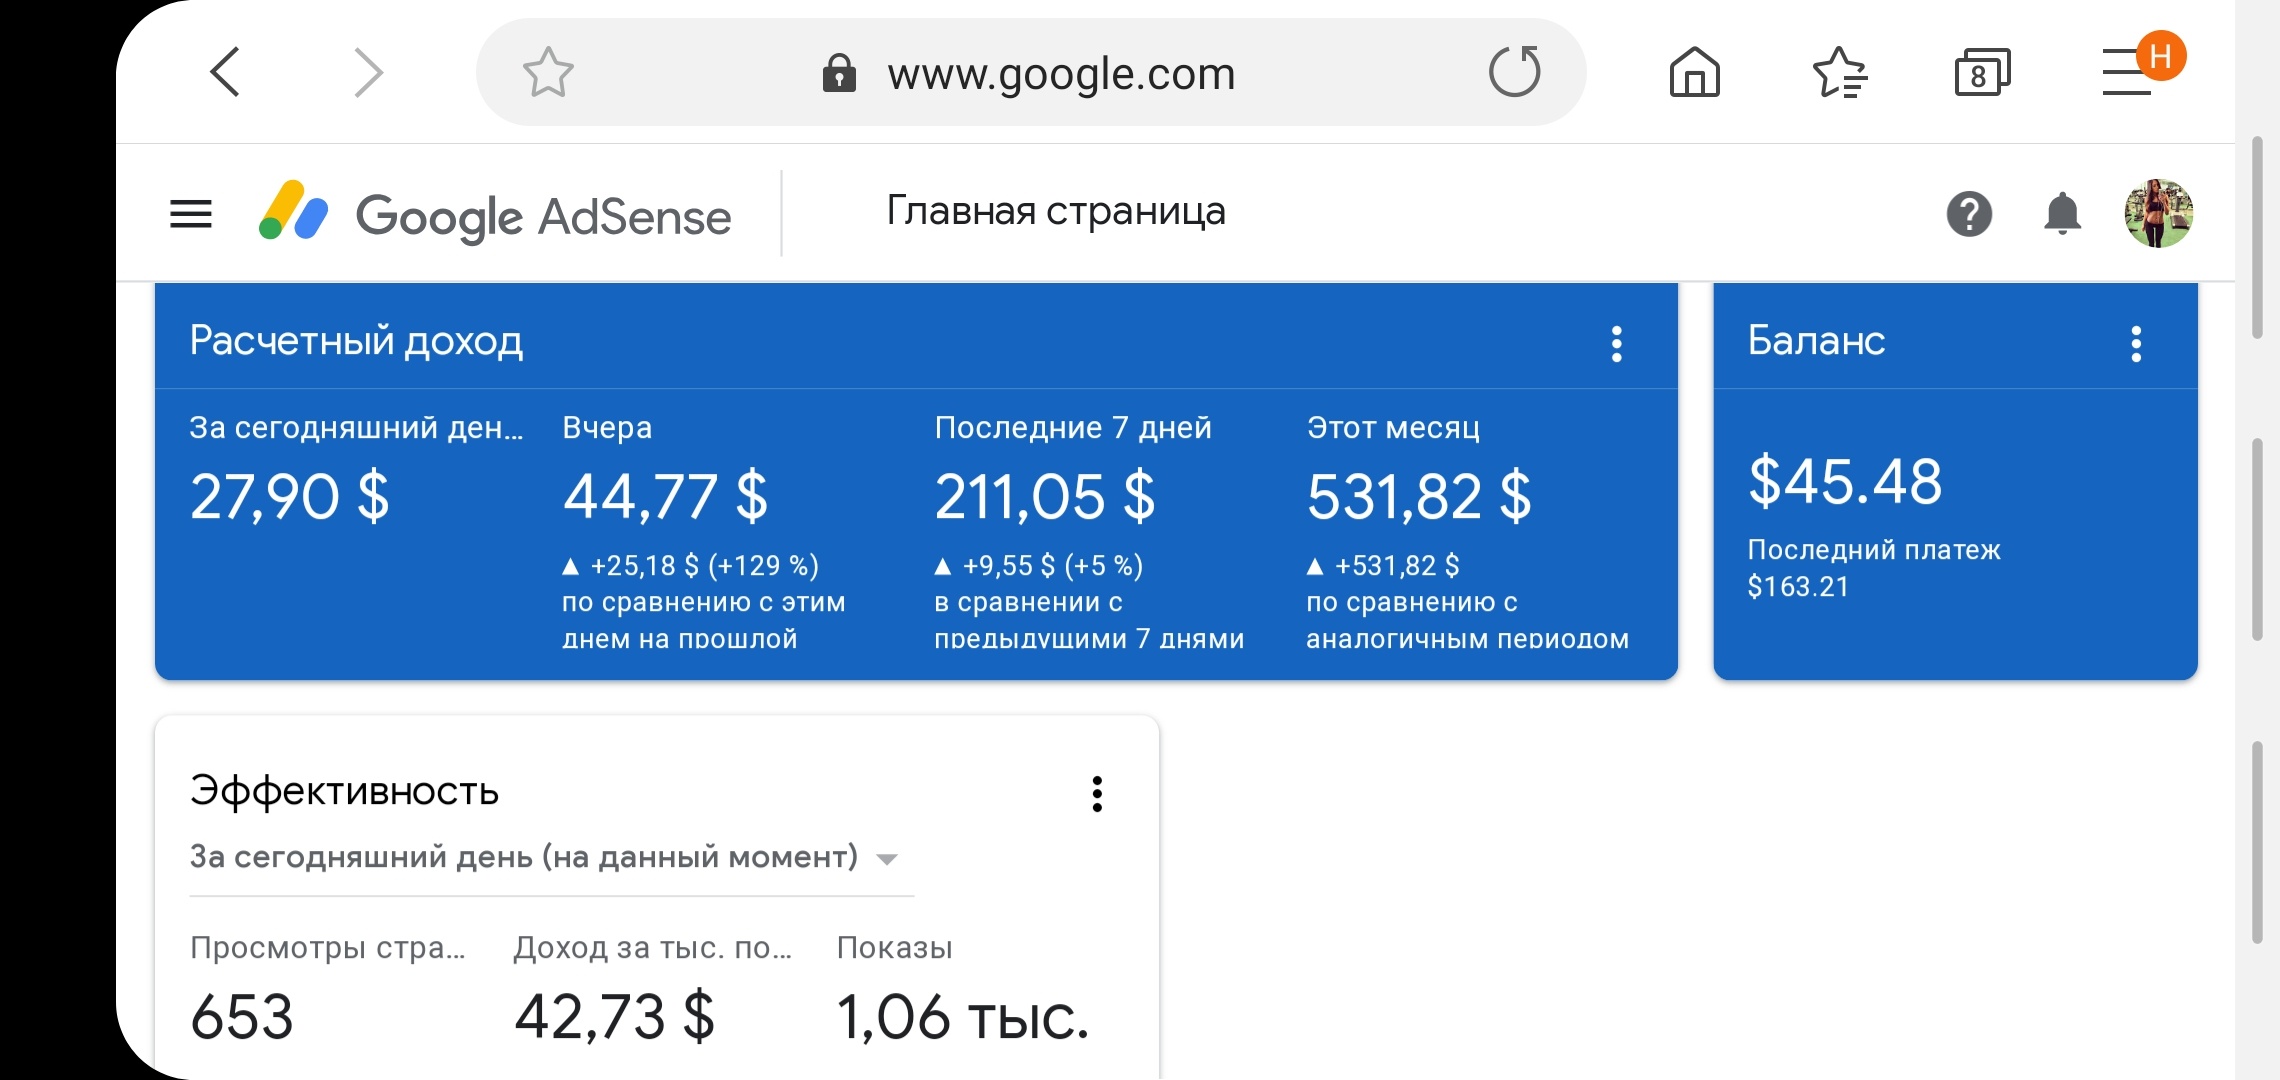Open the notifications bell
Viewport: 2280px width, 1080px height.
coord(2062,214)
